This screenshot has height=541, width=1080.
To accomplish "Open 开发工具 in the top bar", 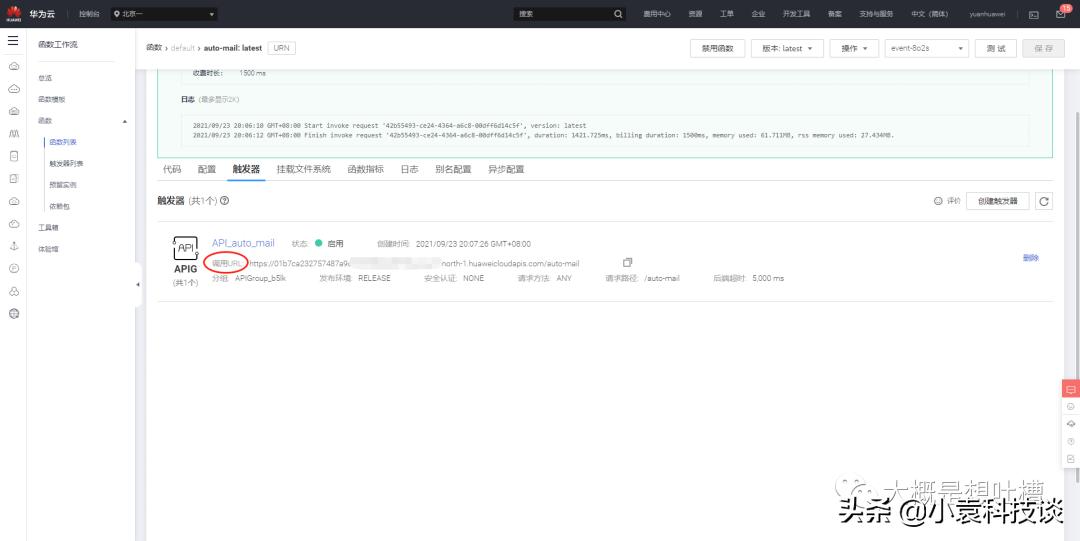I will pyautogui.click(x=796, y=14).
